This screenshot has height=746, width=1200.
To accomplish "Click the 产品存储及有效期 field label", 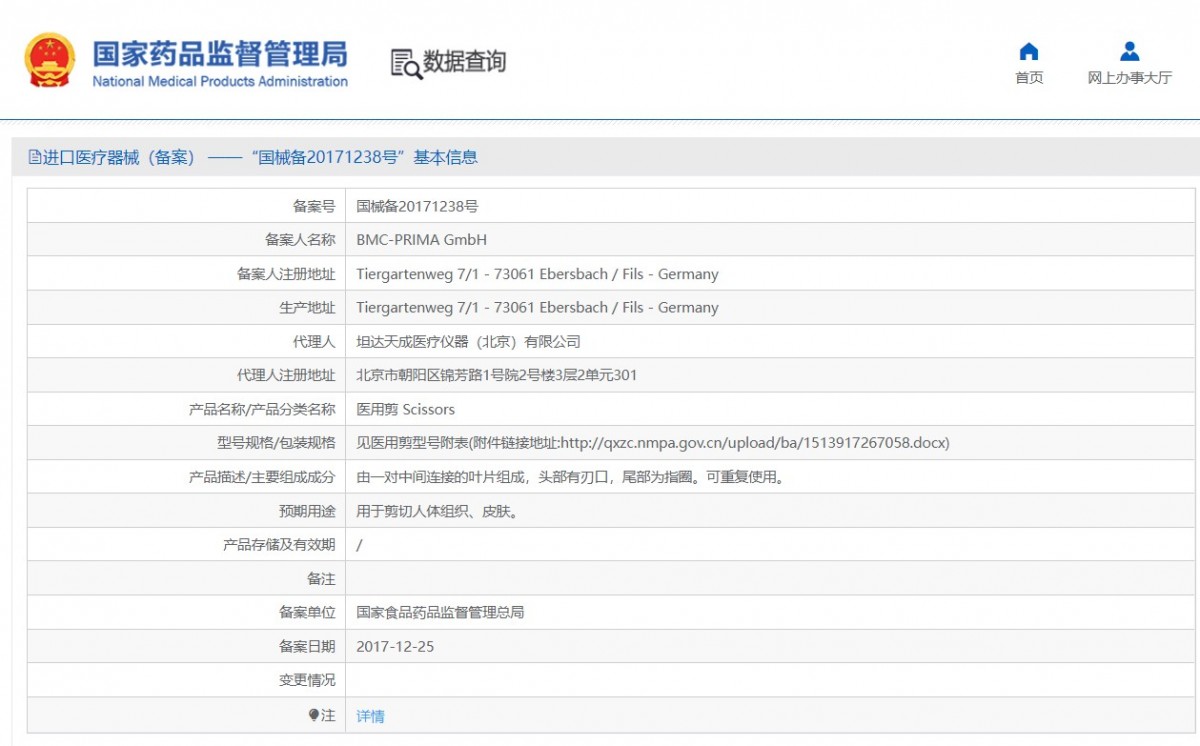I will point(279,545).
